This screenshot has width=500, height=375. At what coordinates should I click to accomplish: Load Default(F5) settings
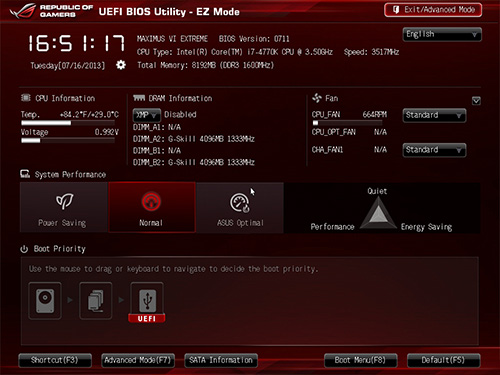click(443, 360)
